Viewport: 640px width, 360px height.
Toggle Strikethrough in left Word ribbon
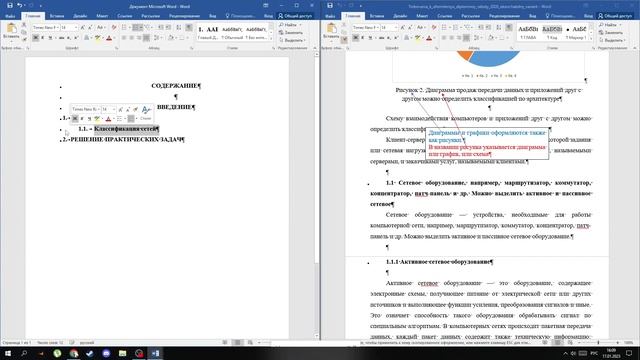coord(61,38)
